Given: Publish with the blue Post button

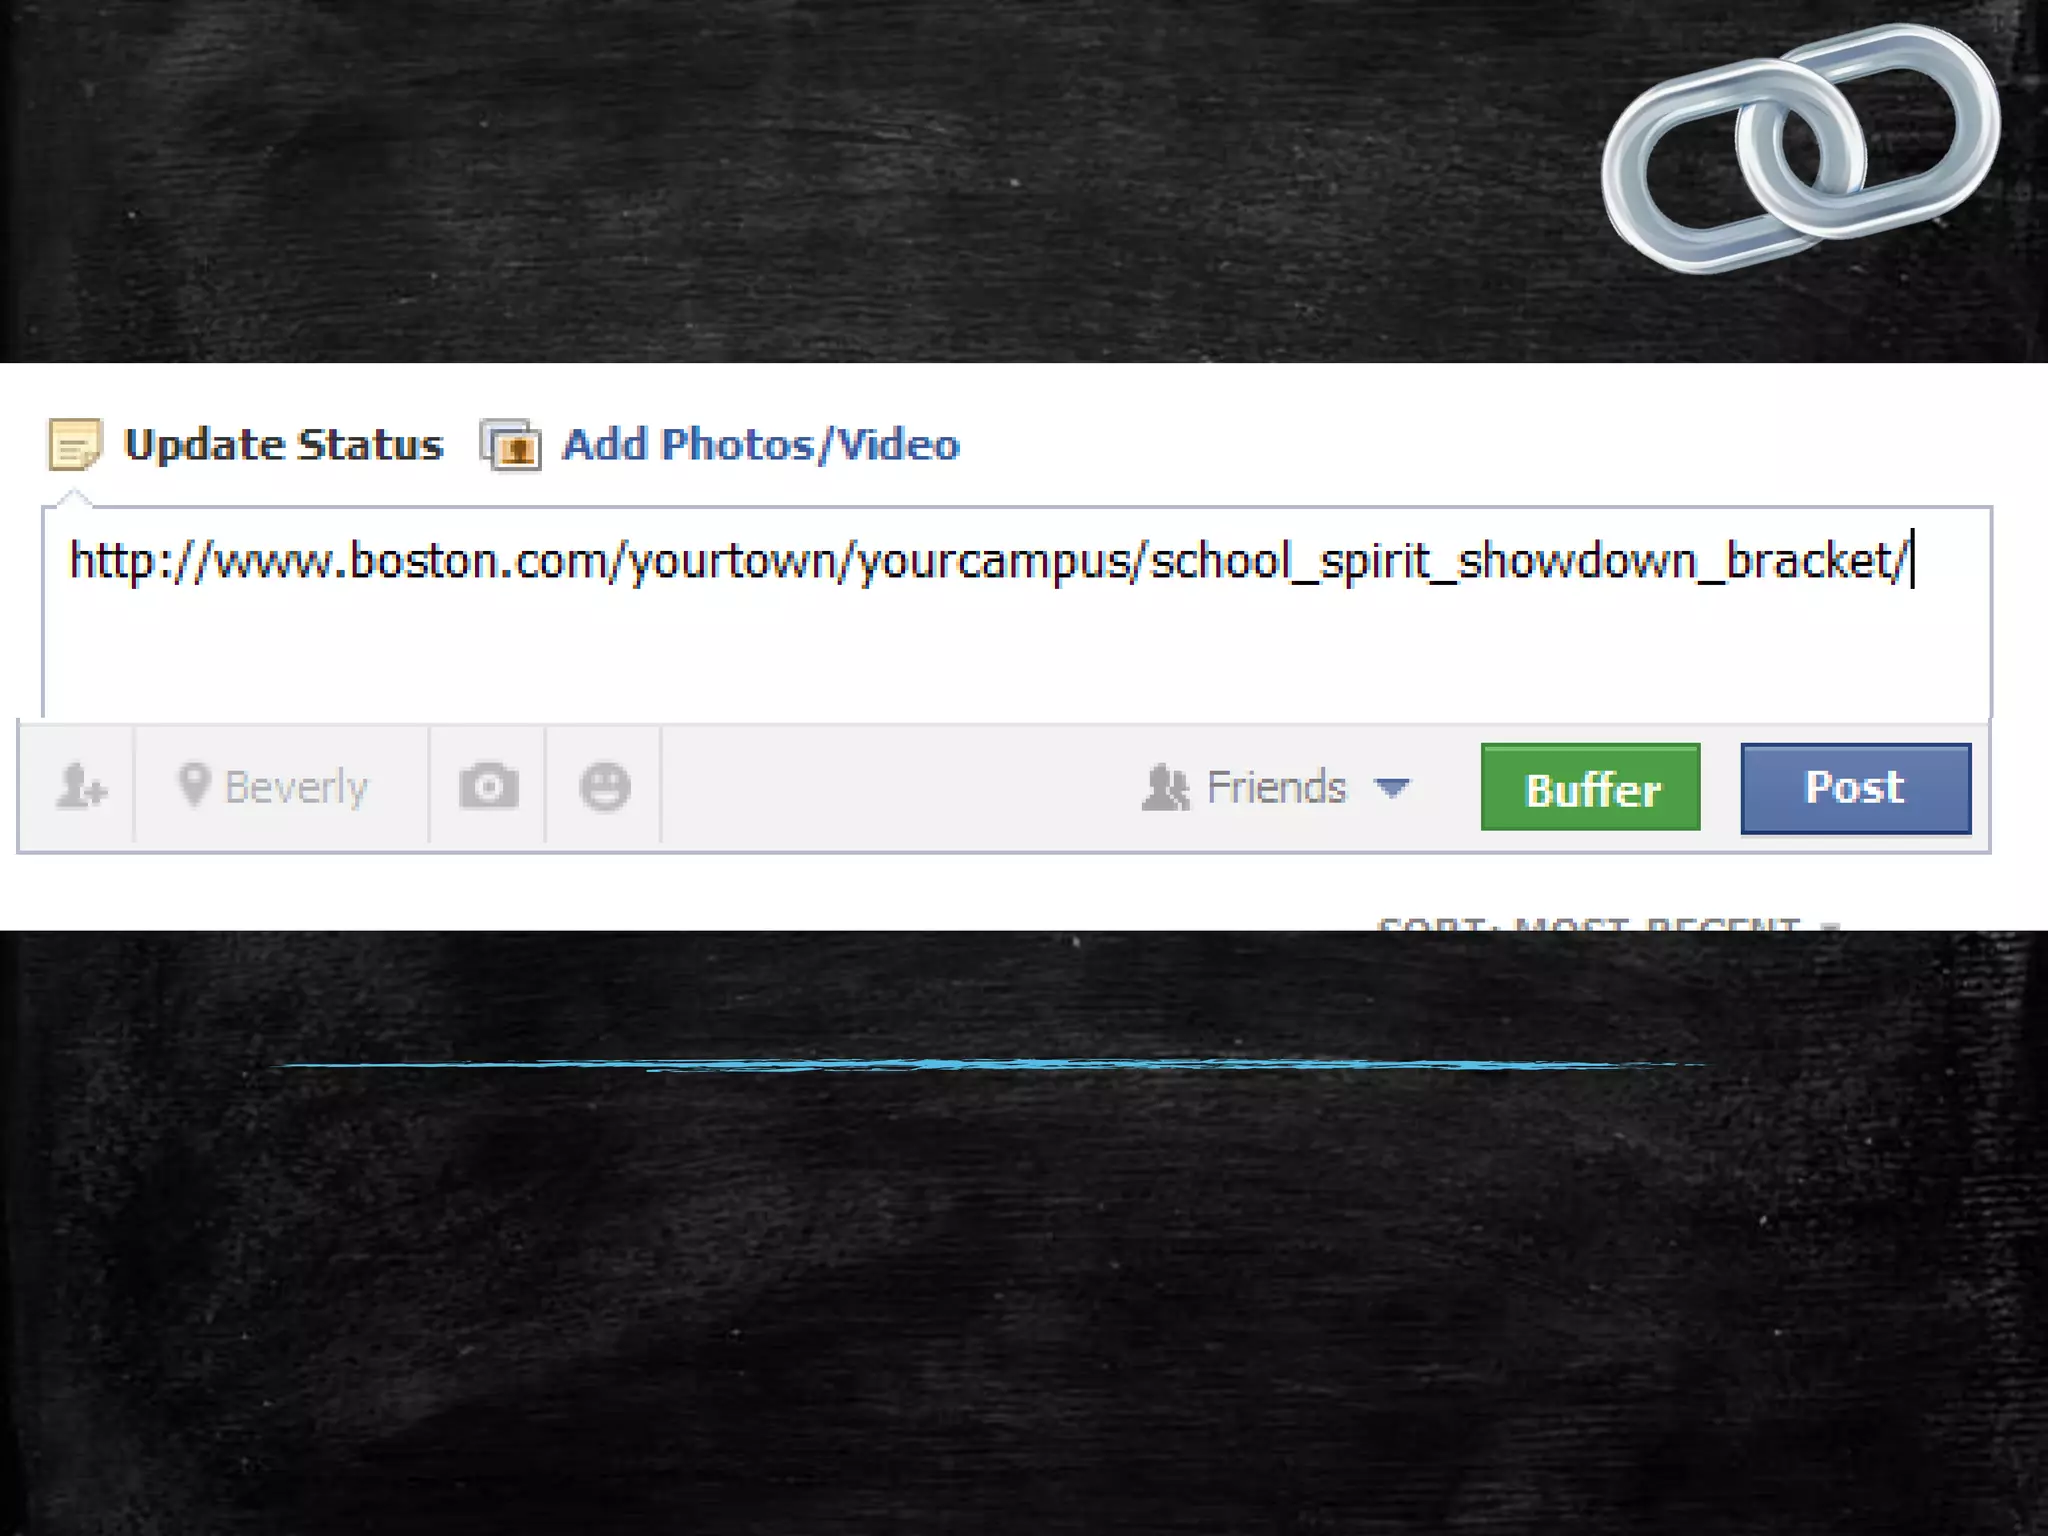Looking at the screenshot, I should click(1856, 788).
